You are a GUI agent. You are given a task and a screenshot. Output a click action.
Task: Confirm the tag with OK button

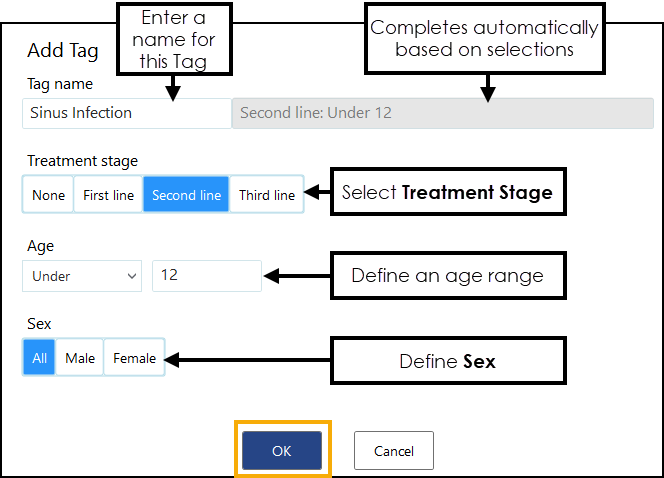[x=281, y=451]
